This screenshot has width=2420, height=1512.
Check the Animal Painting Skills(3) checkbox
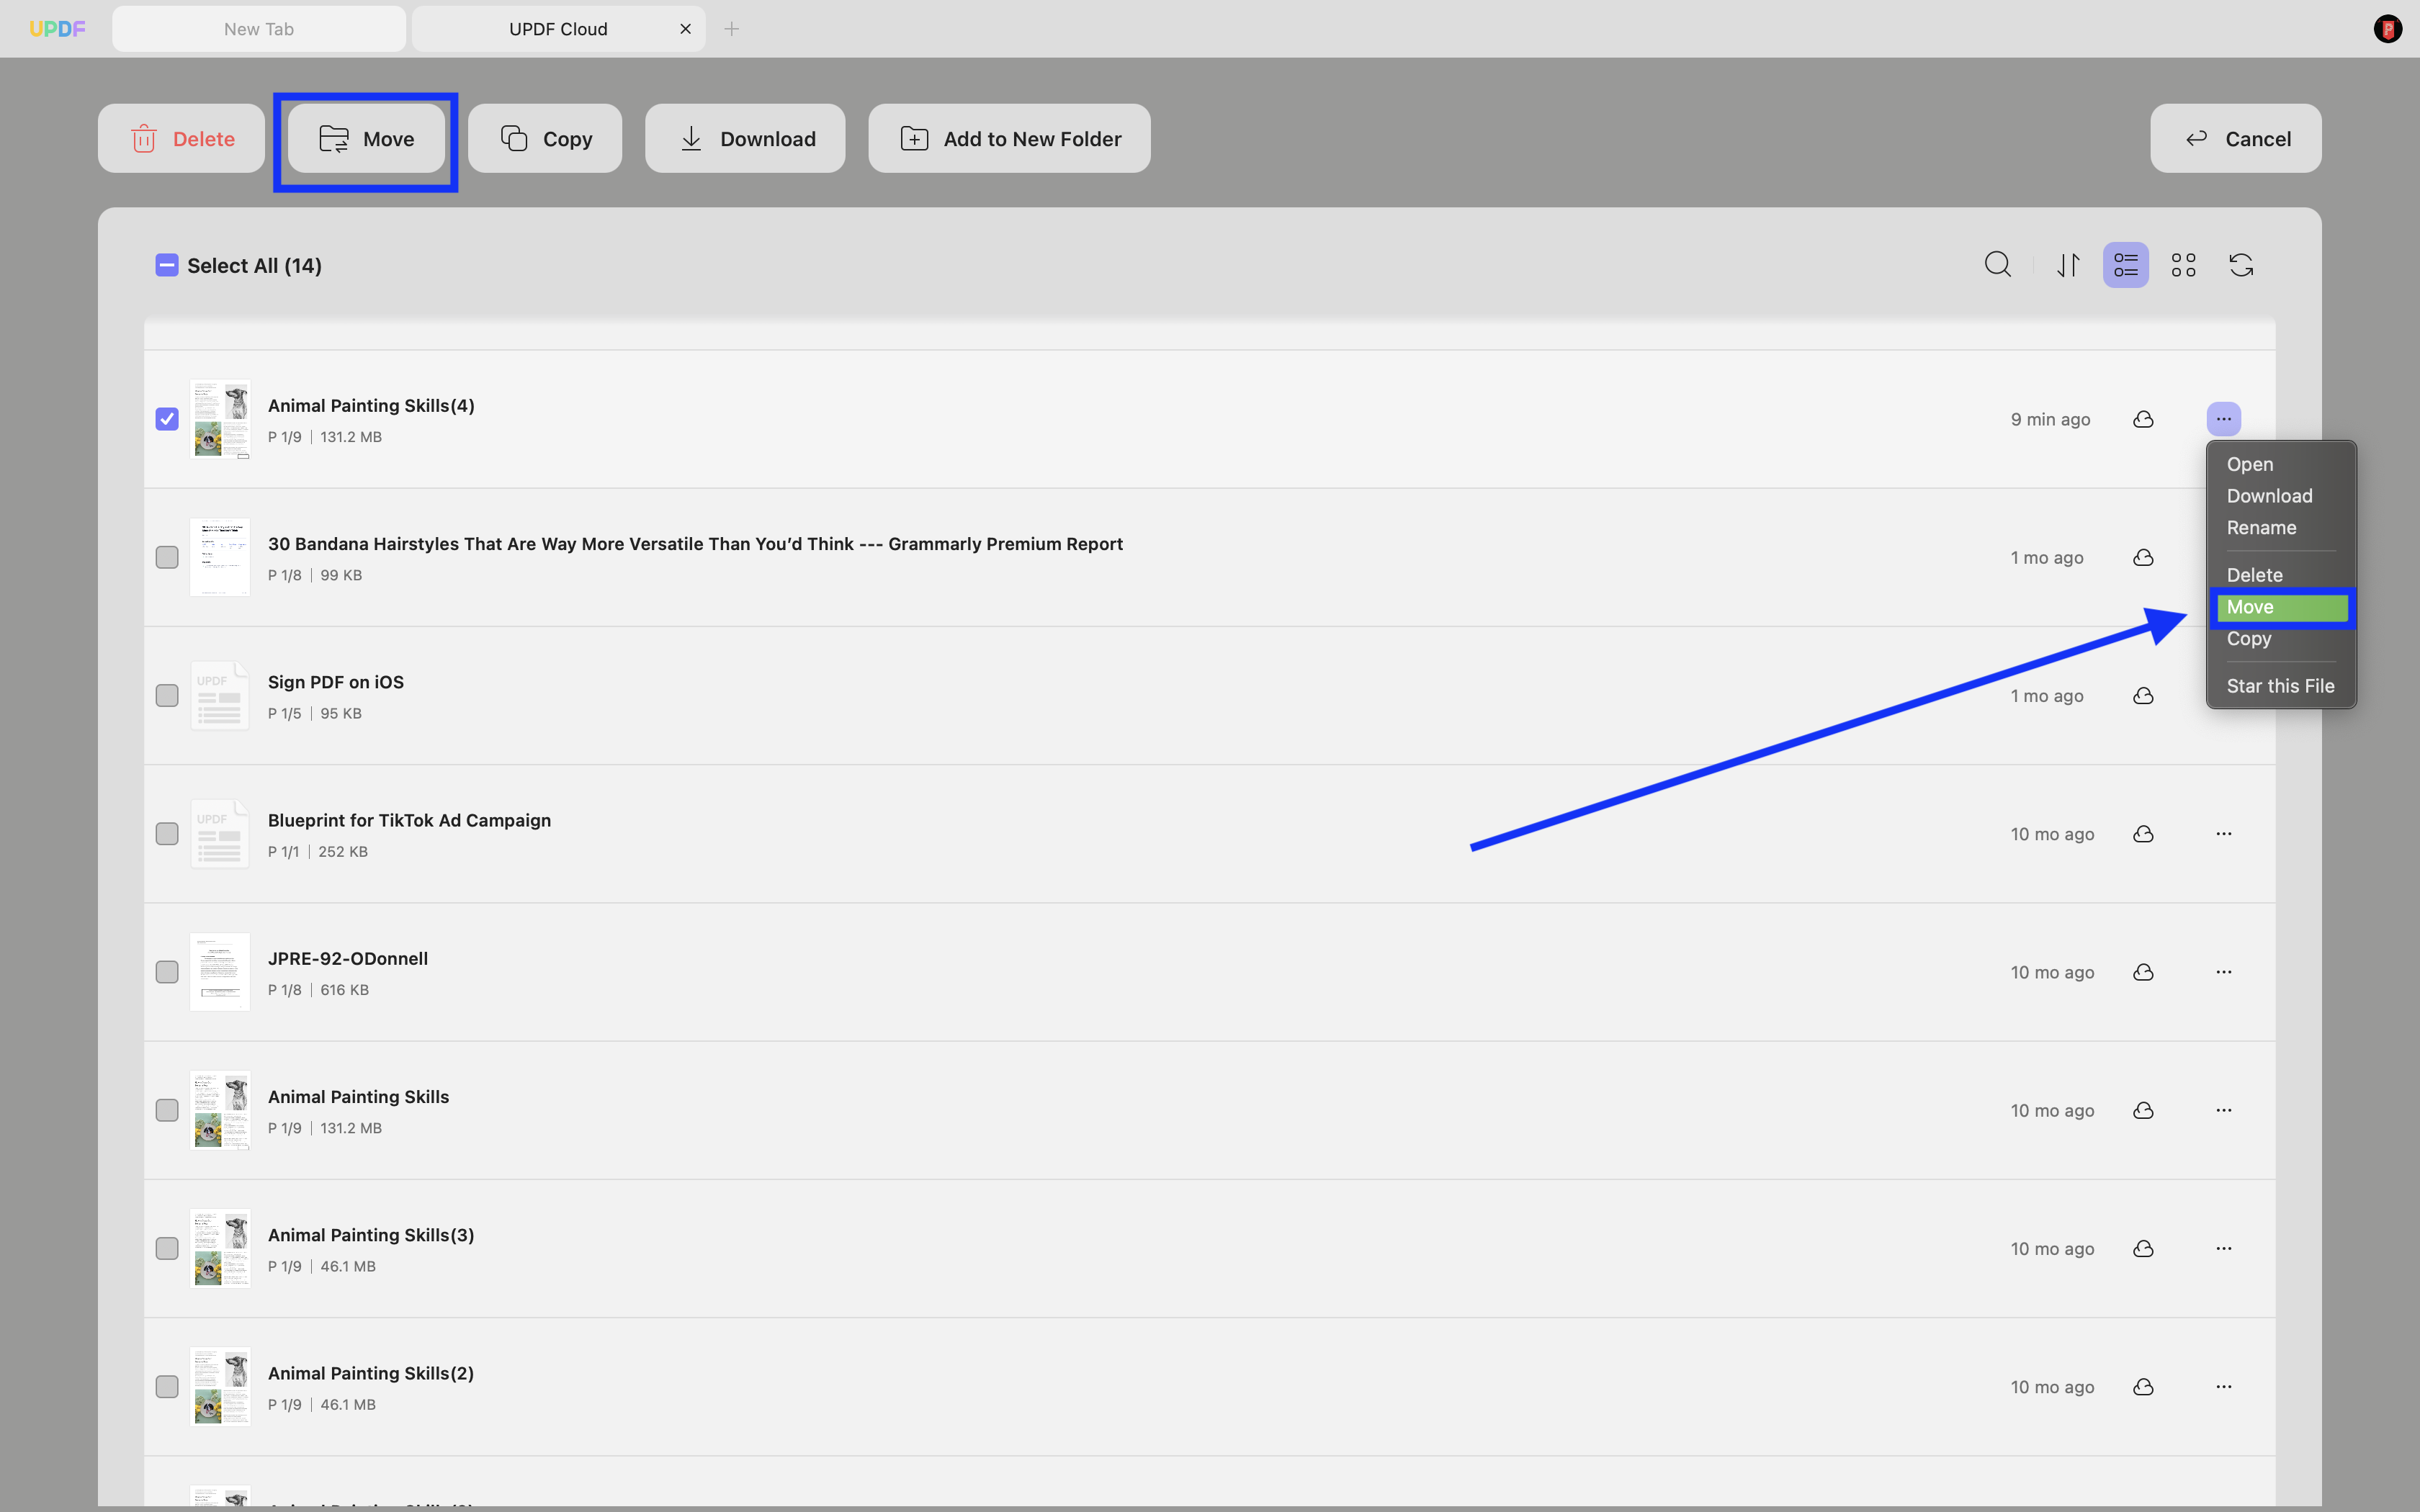pos(167,1248)
